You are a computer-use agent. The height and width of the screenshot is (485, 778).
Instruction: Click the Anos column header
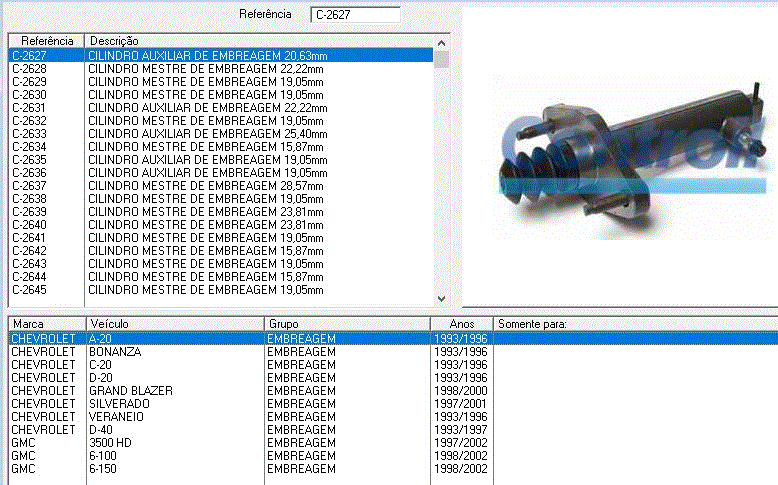pyautogui.click(x=461, y=324)
